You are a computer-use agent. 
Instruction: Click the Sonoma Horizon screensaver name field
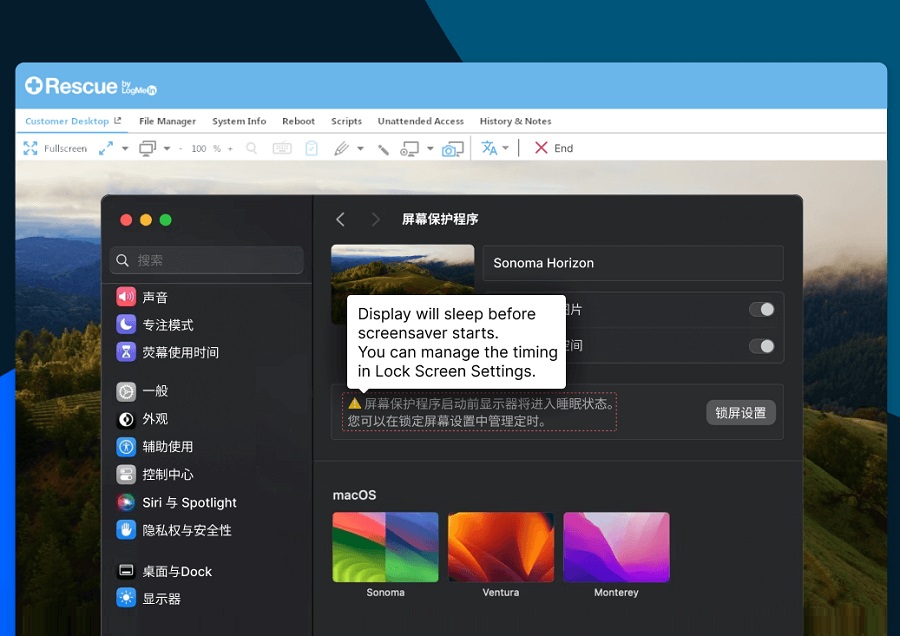(x=633, y=263)
